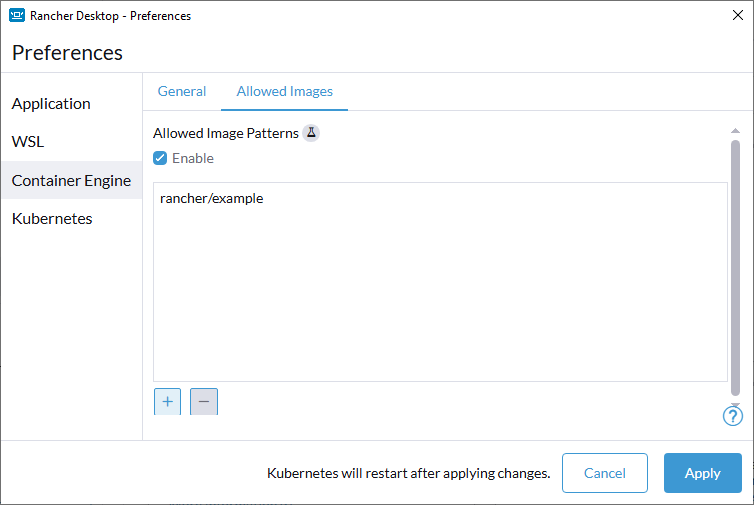
Task: Open the Application preferences section
Action: pos(51,104)
